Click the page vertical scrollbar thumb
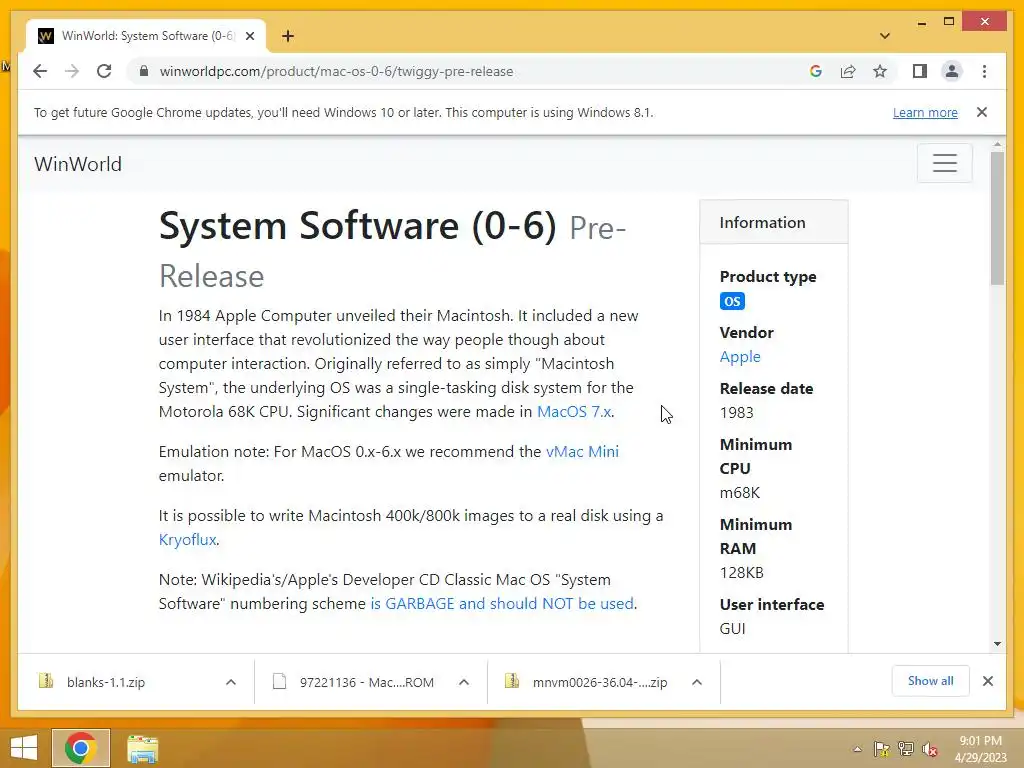1024x768 pixels. [997, 217]
